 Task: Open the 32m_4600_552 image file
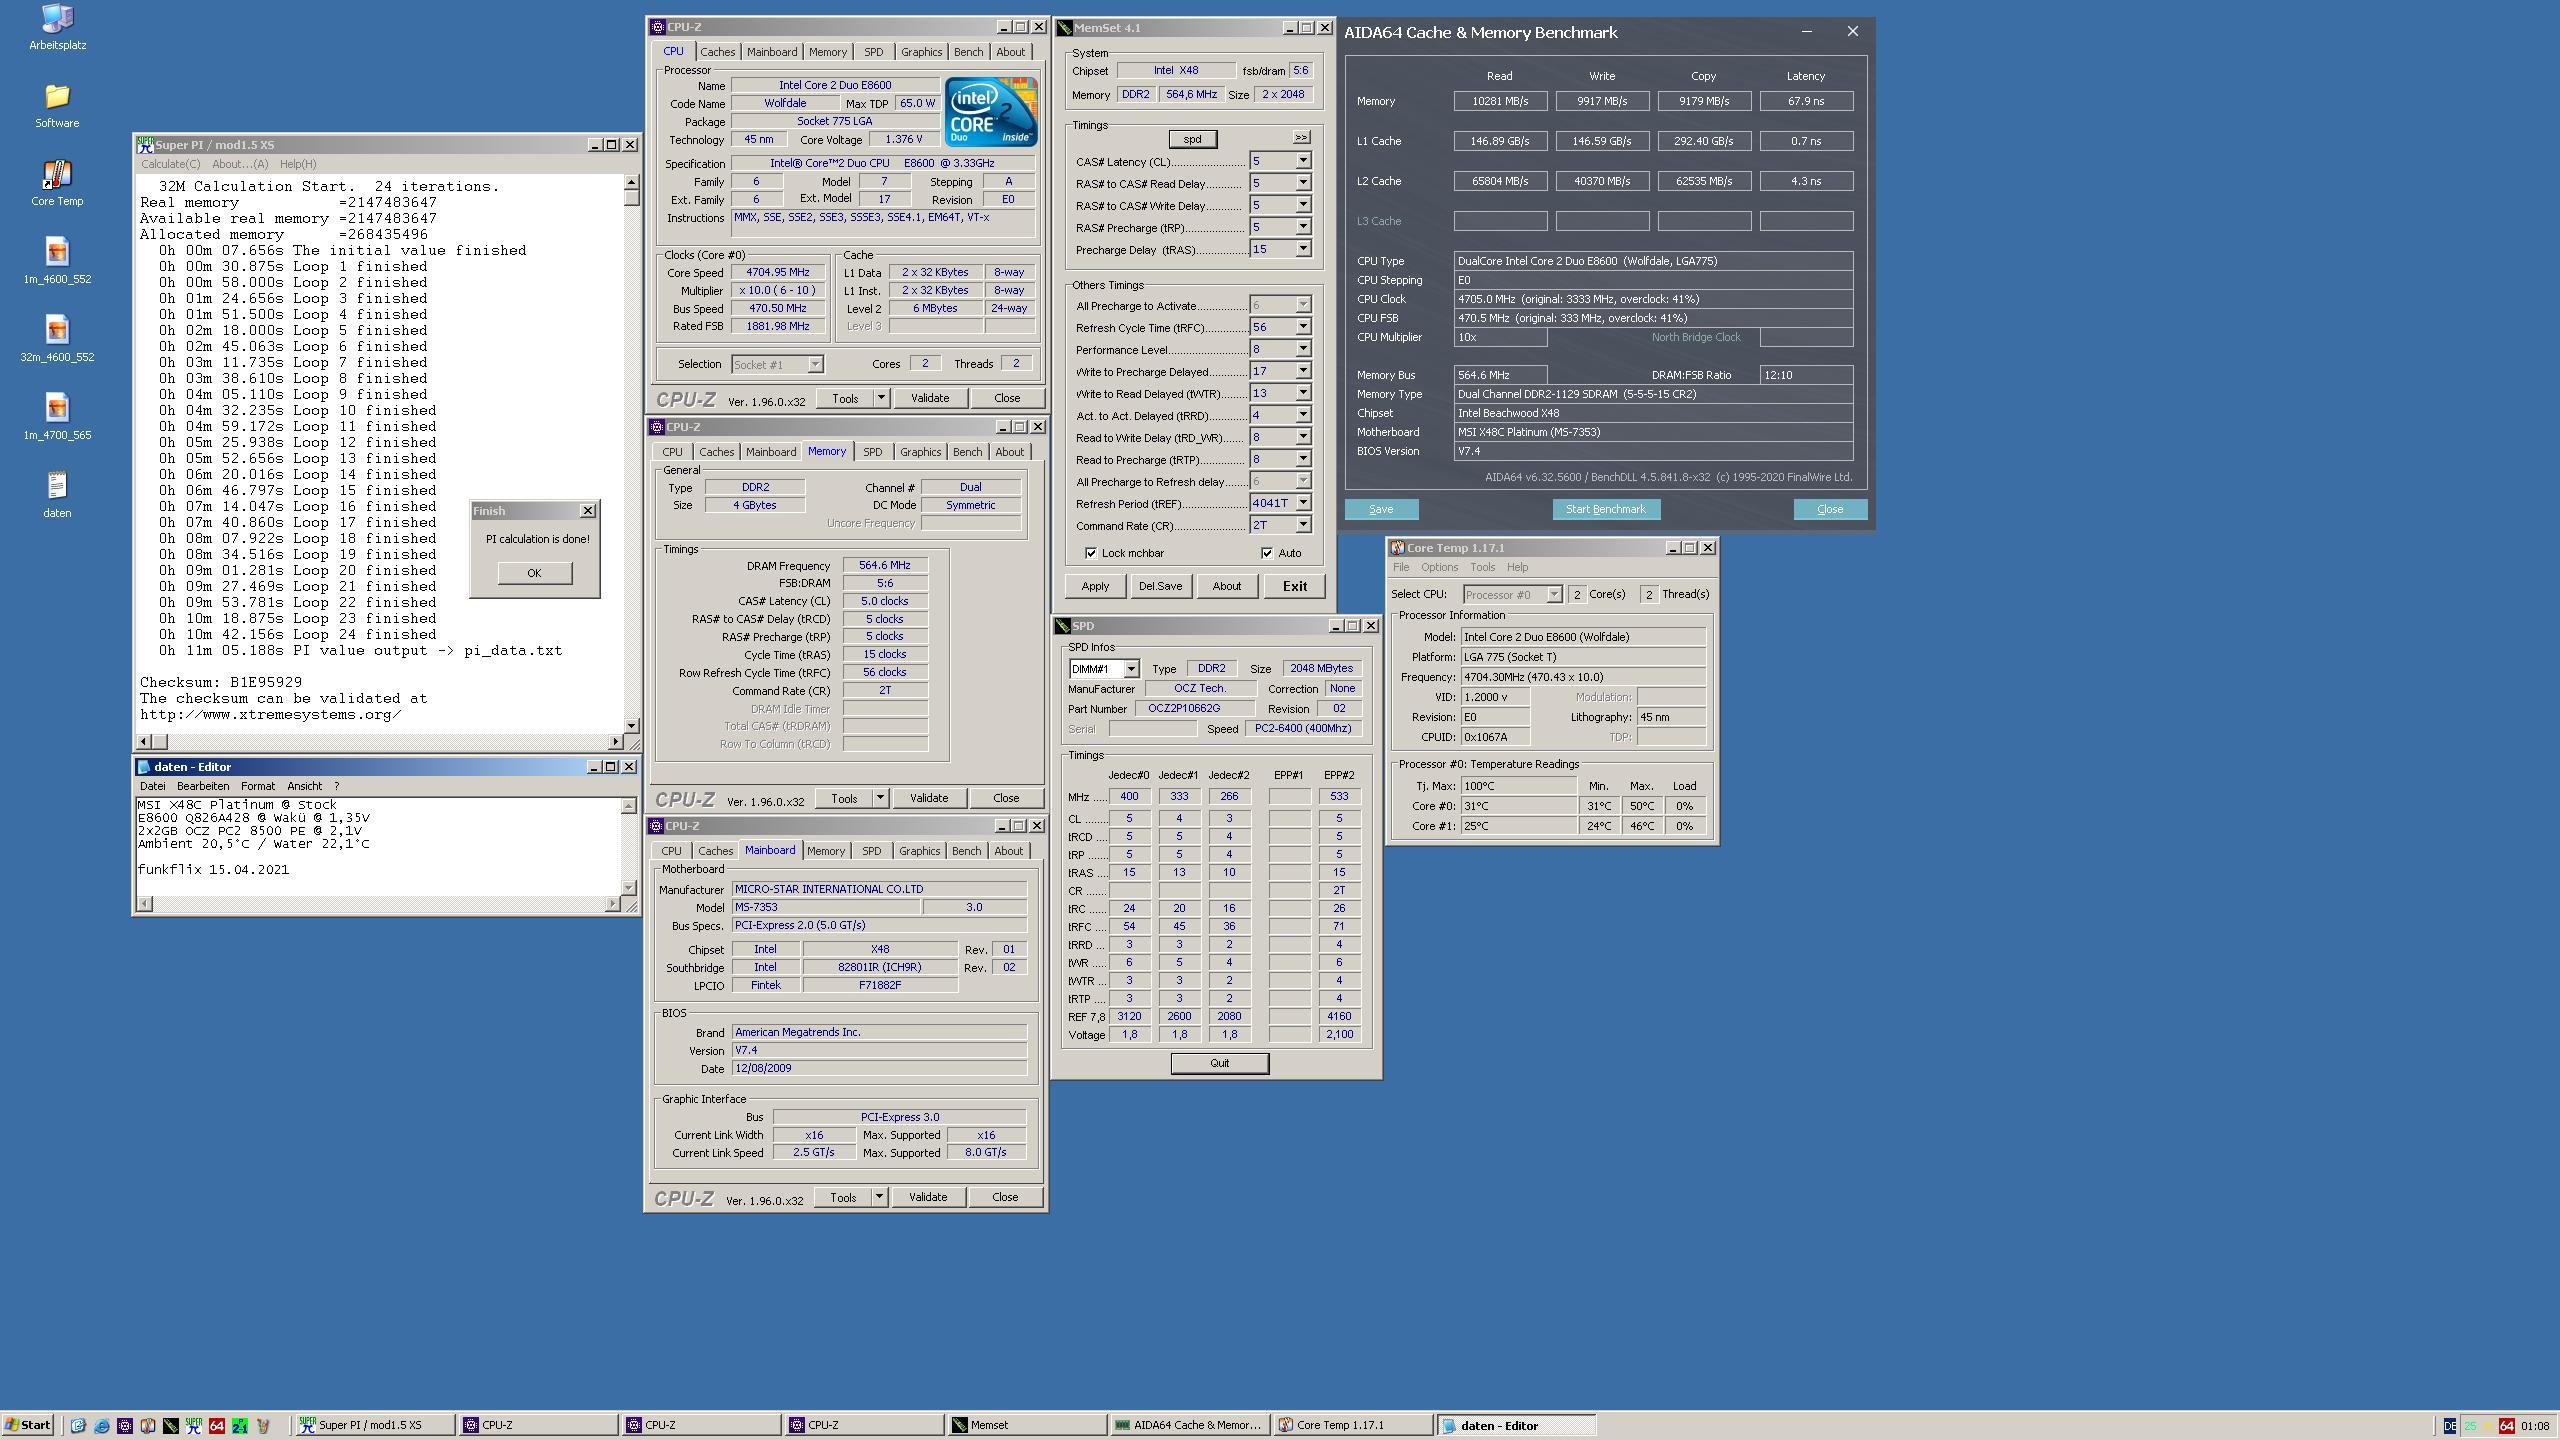pyautogui.click(x=57, y=339)
